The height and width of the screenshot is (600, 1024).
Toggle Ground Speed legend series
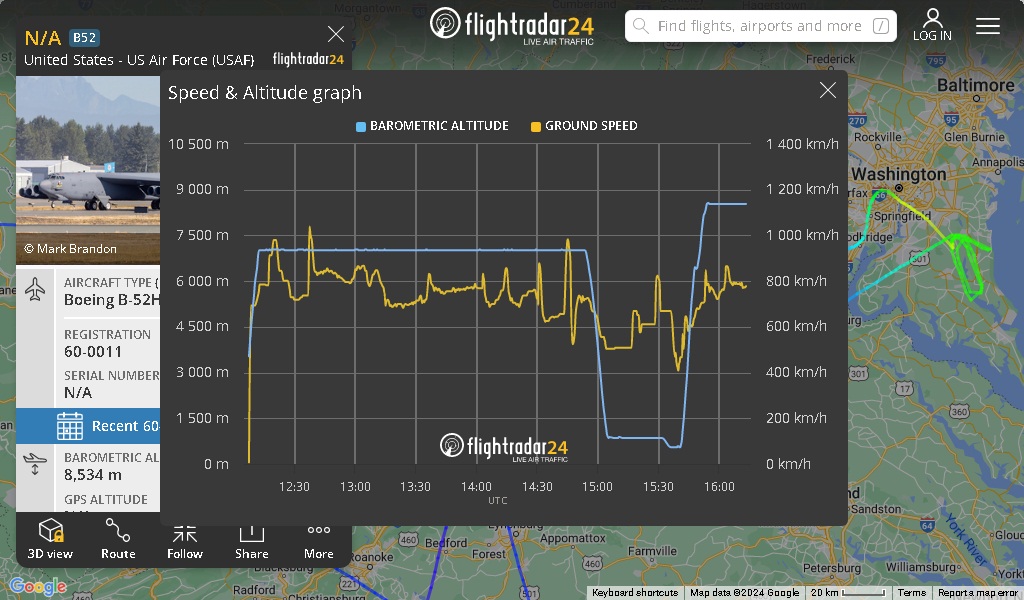(584, 126)
